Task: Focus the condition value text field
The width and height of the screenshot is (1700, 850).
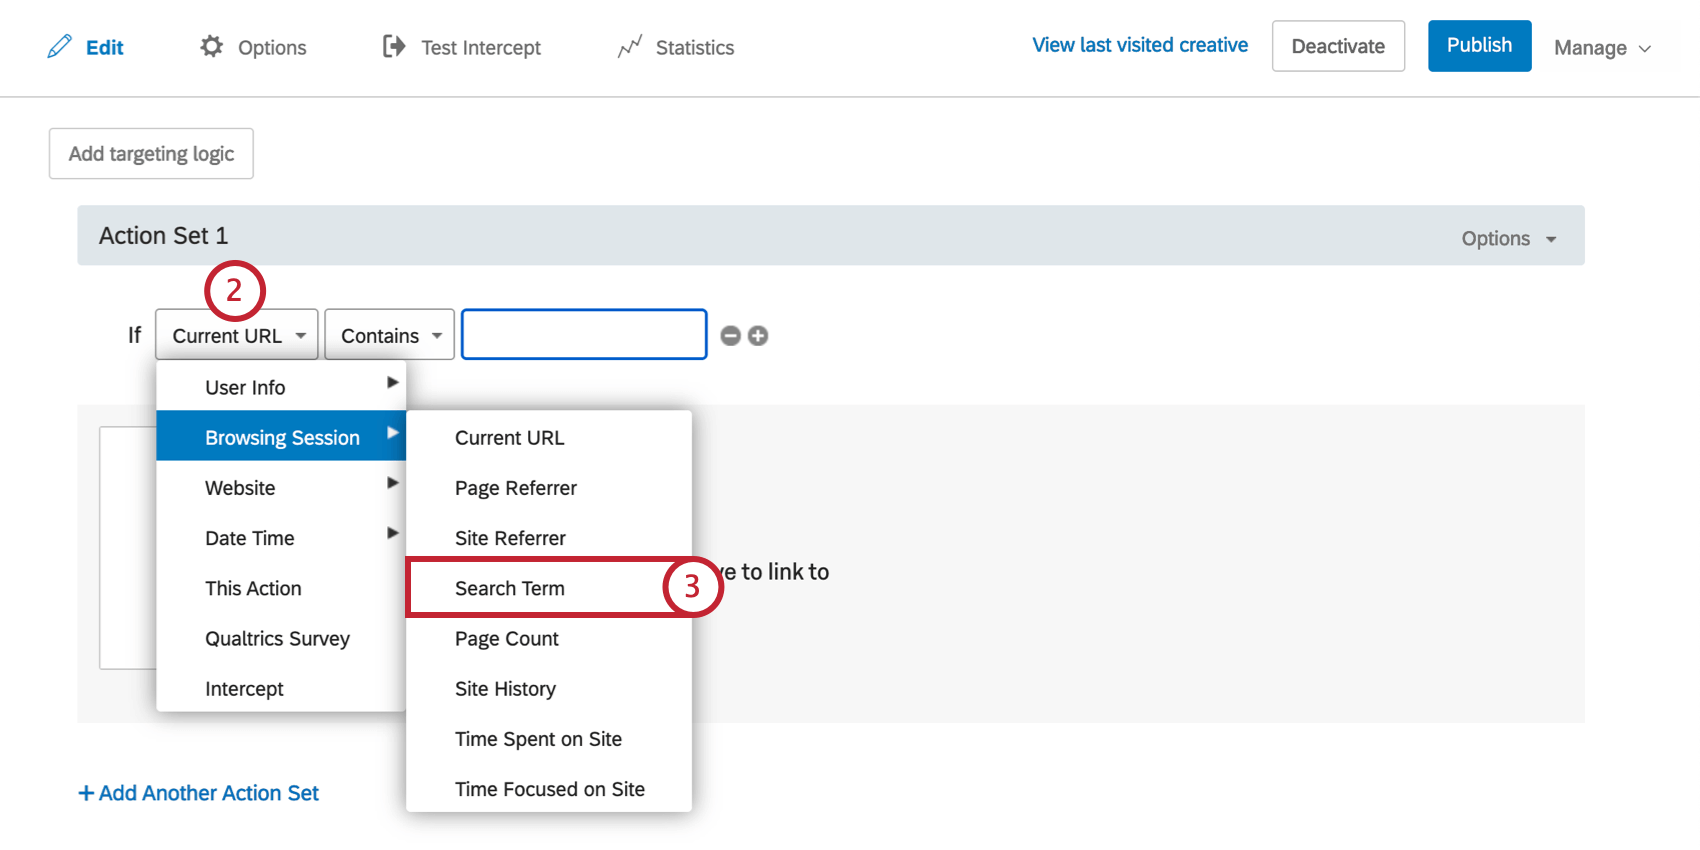Action: pos(584,335)
